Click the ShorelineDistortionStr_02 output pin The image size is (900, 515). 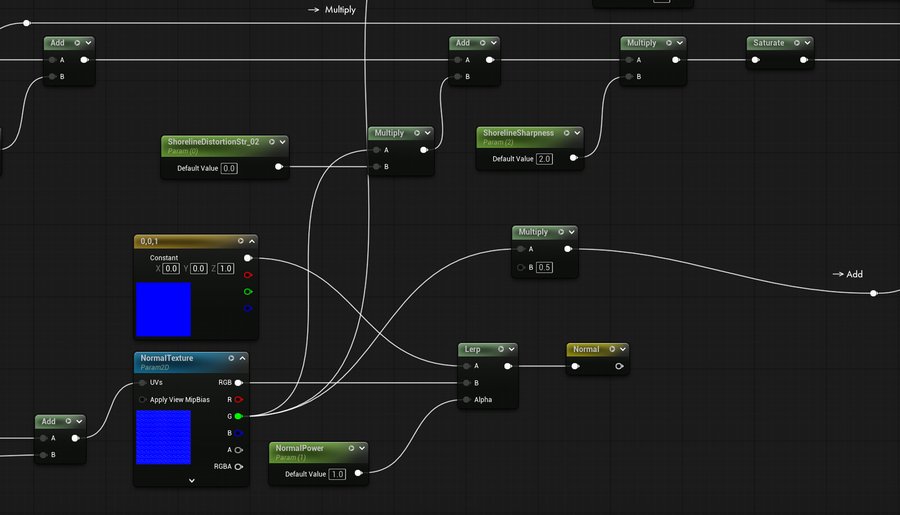coord(278,168)
